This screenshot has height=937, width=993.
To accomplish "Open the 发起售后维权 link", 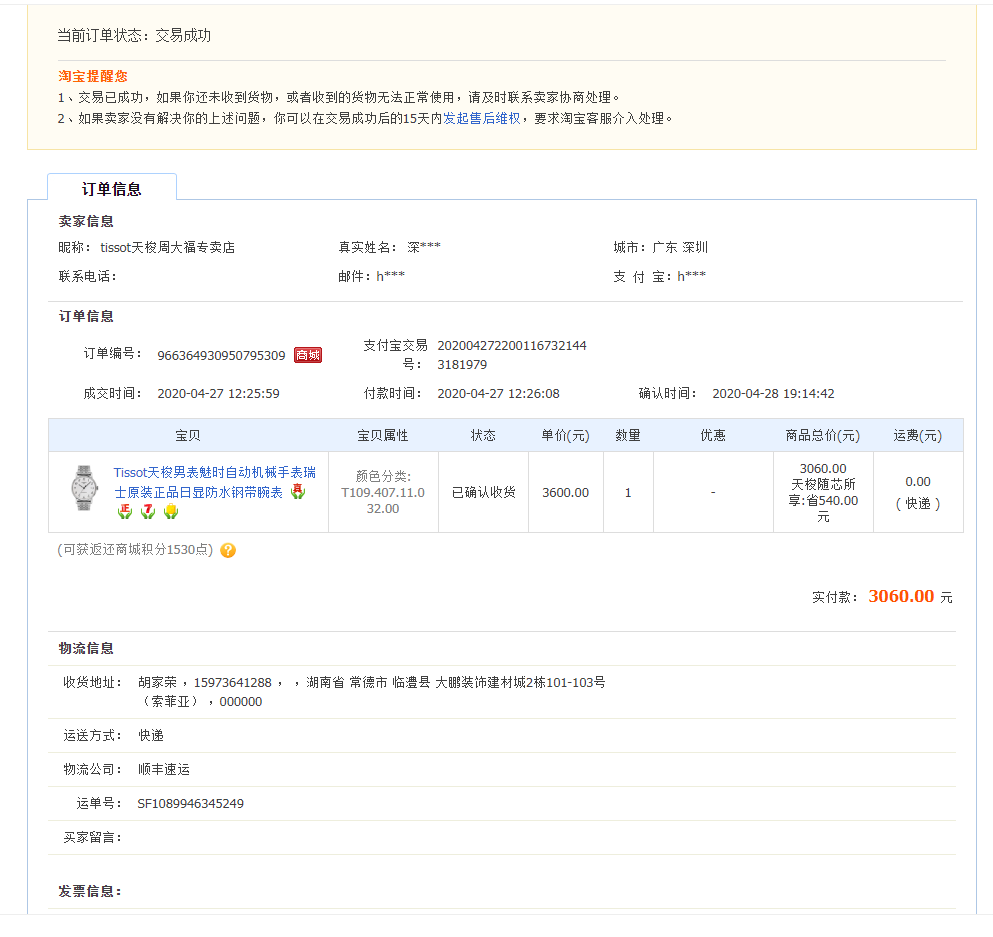I will click(482, 118).
